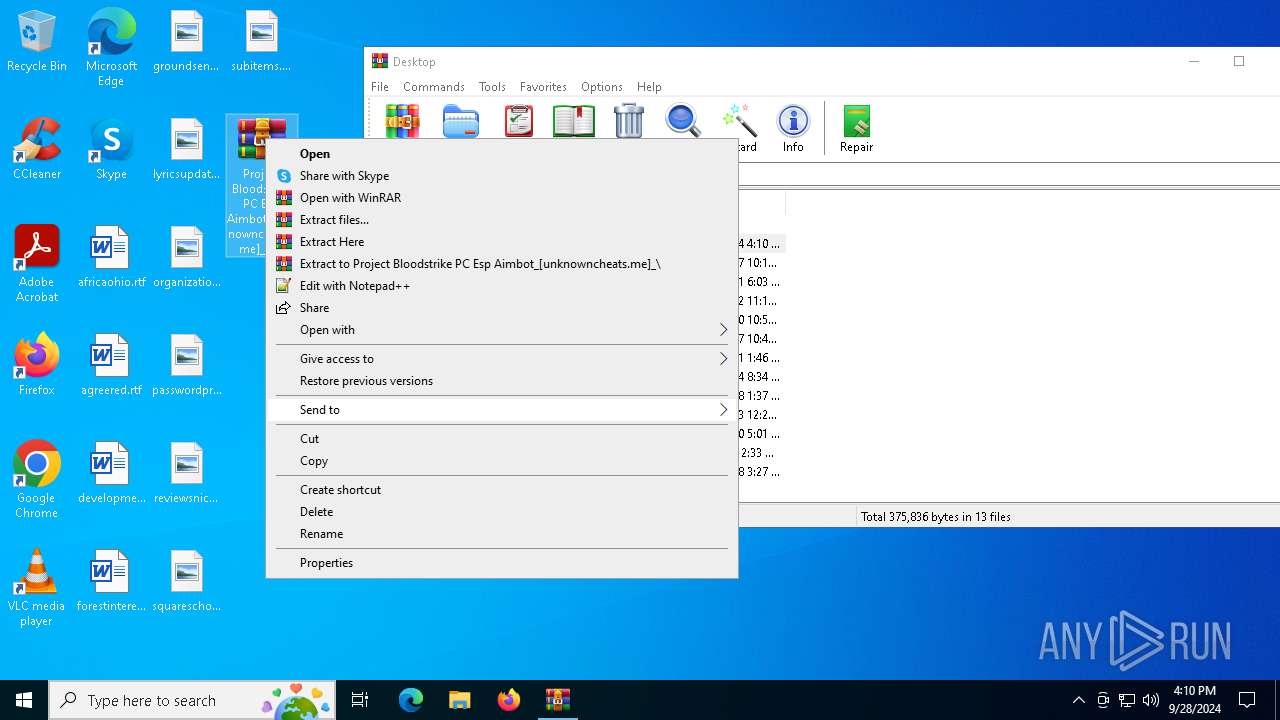The height and width of the screenshot is (720, 1280).
Task: Expand the Give access to submenu
Action: click(502, 359)
